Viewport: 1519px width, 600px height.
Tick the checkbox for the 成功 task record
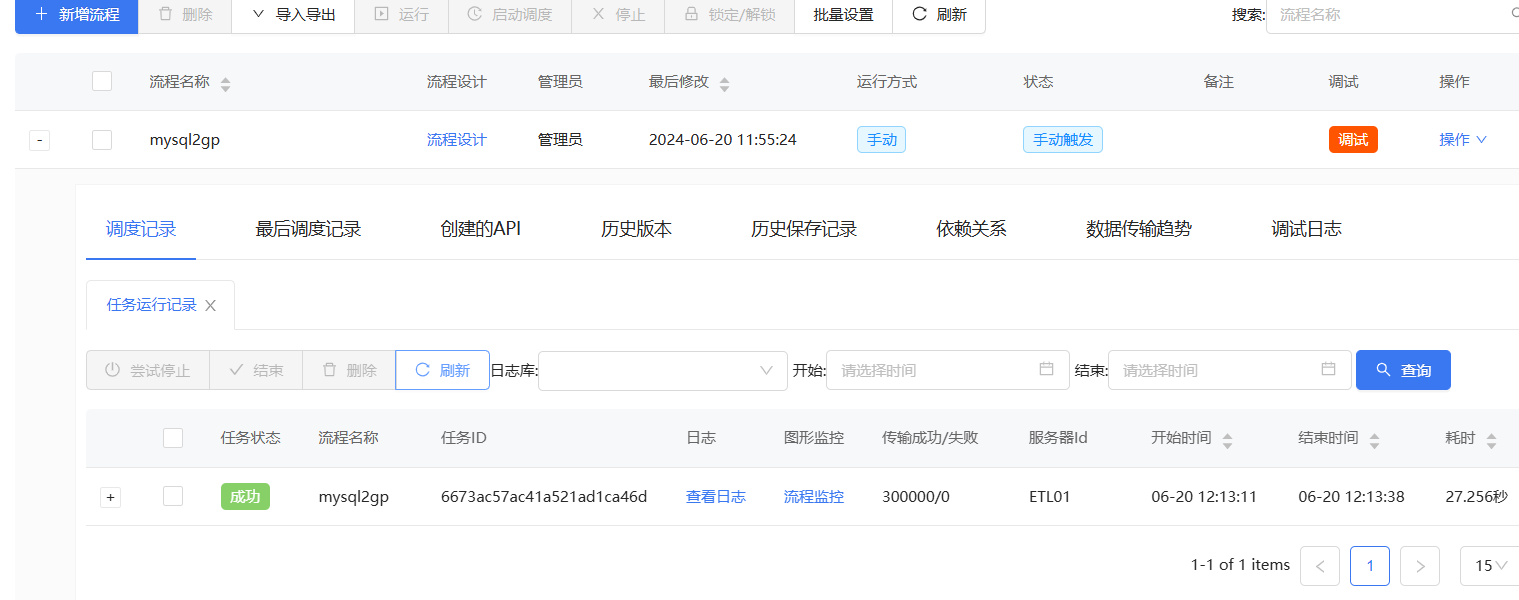(173, 496)
